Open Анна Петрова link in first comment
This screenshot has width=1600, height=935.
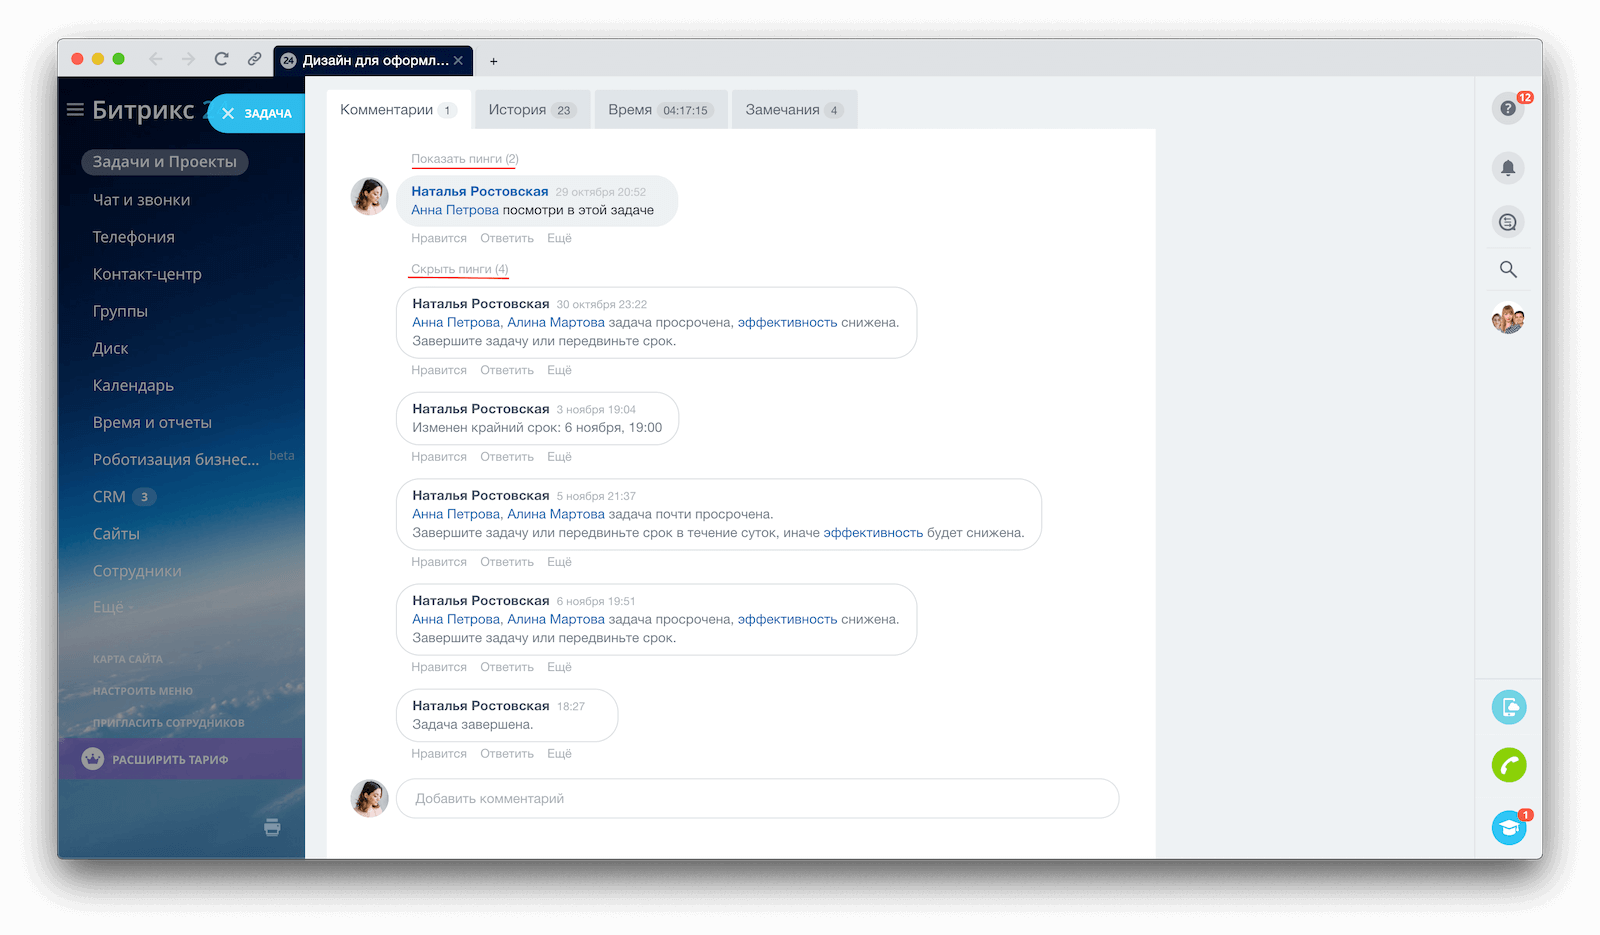[454, 210]
